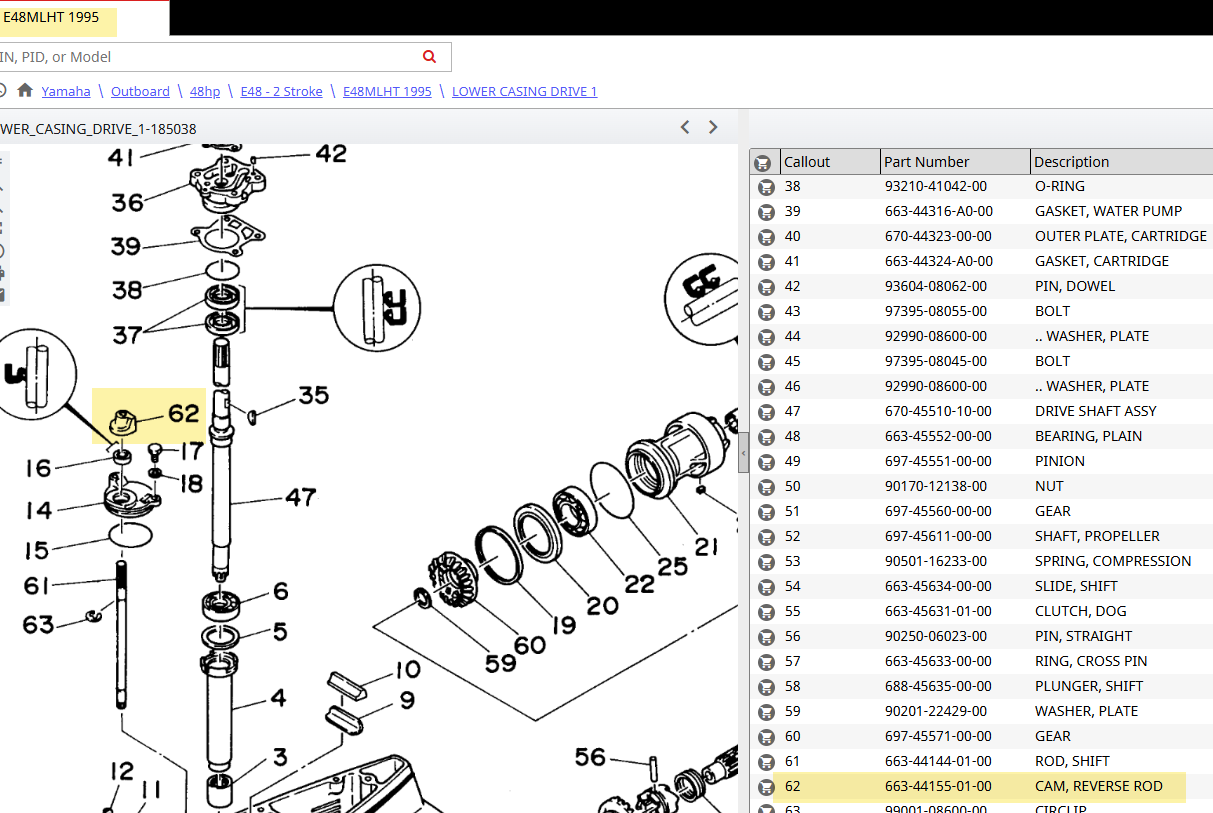Click part number 688-45635-00-00
1213x813 pixels.
[938, 687]
